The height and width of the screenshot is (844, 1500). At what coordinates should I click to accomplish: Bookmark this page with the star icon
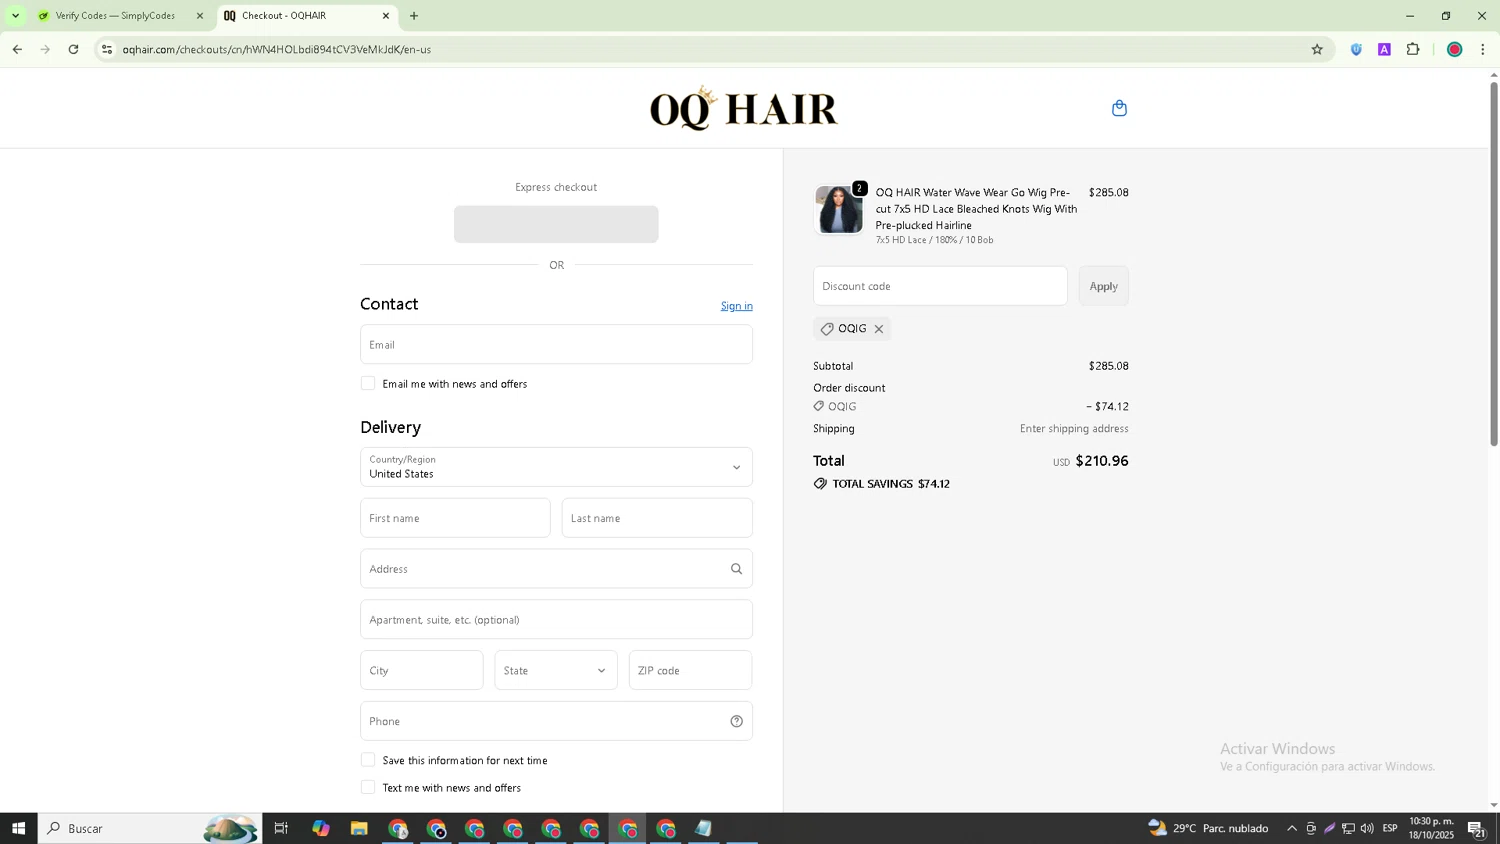point(1317,49)
